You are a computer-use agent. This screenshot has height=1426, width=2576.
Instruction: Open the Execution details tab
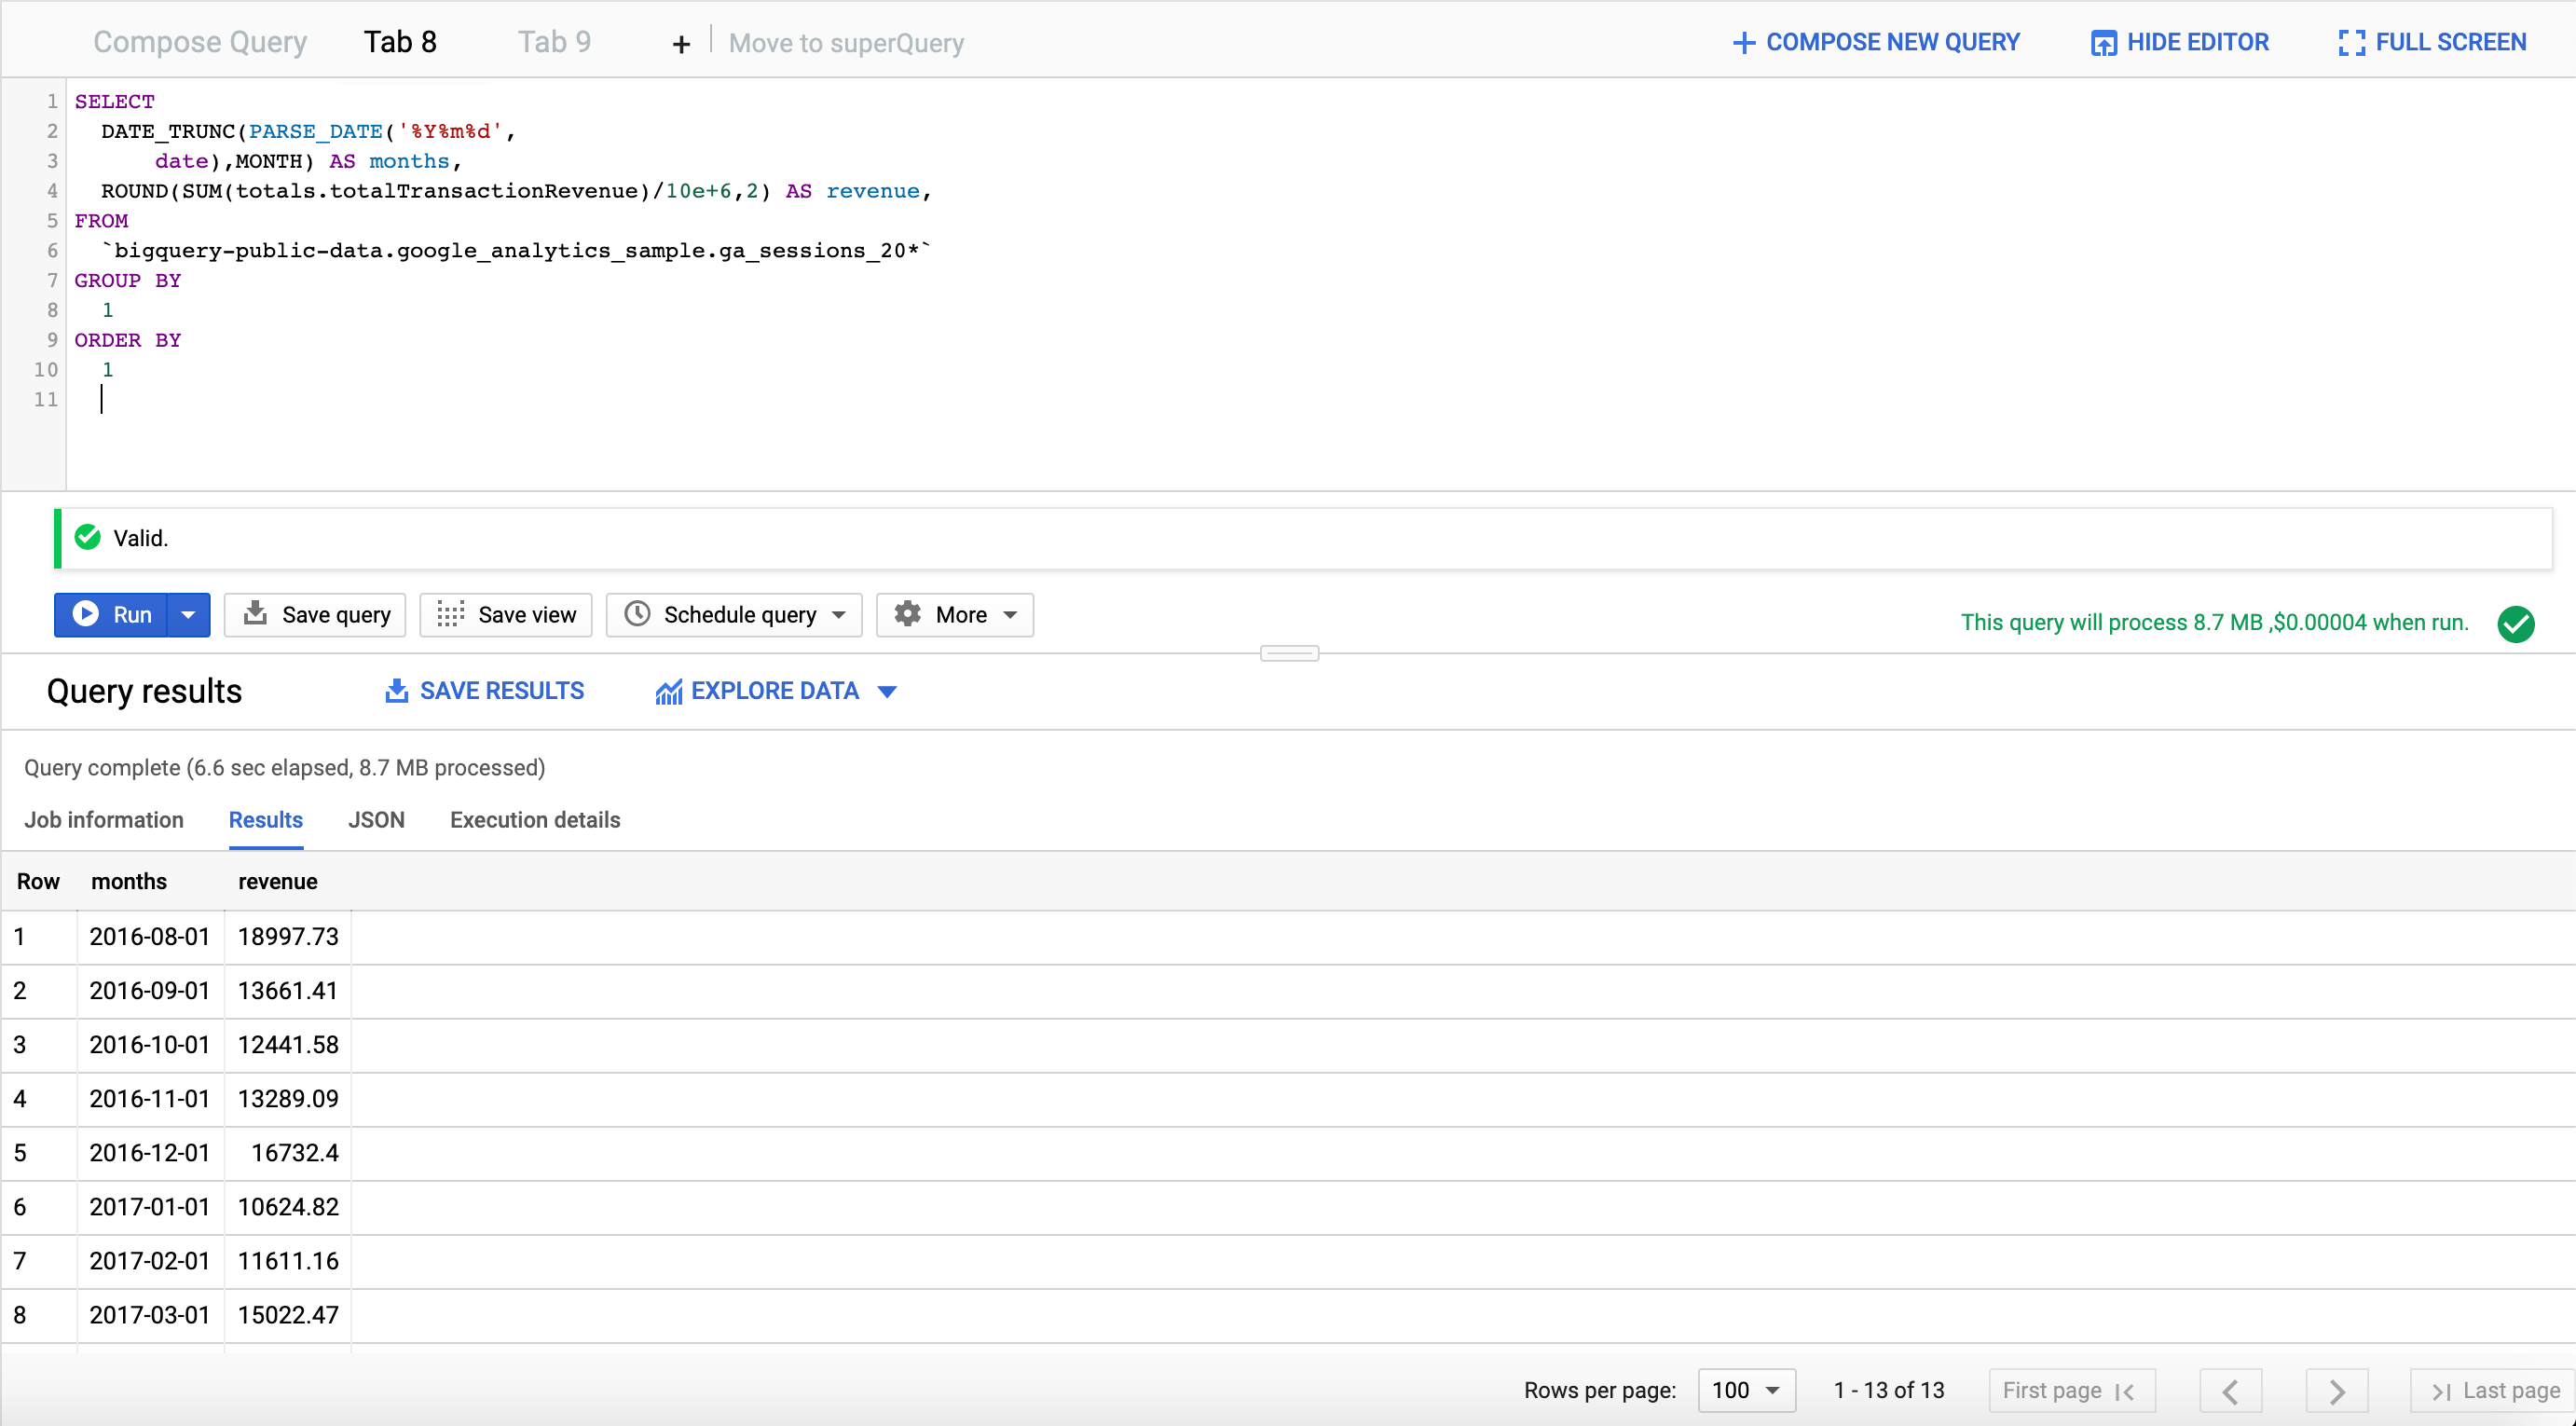[x=535, y=820]
